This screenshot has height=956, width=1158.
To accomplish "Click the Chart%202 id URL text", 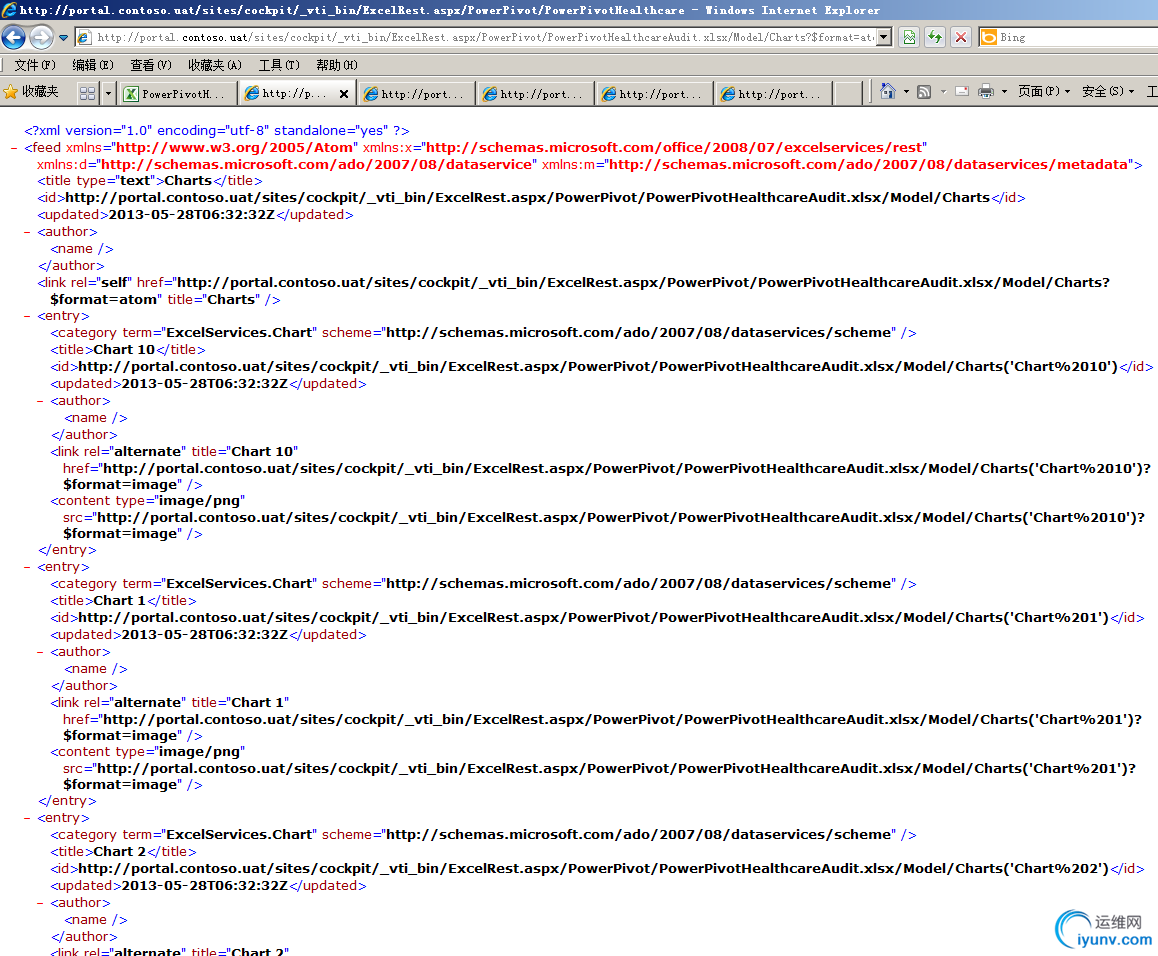I will click(593, 869).
